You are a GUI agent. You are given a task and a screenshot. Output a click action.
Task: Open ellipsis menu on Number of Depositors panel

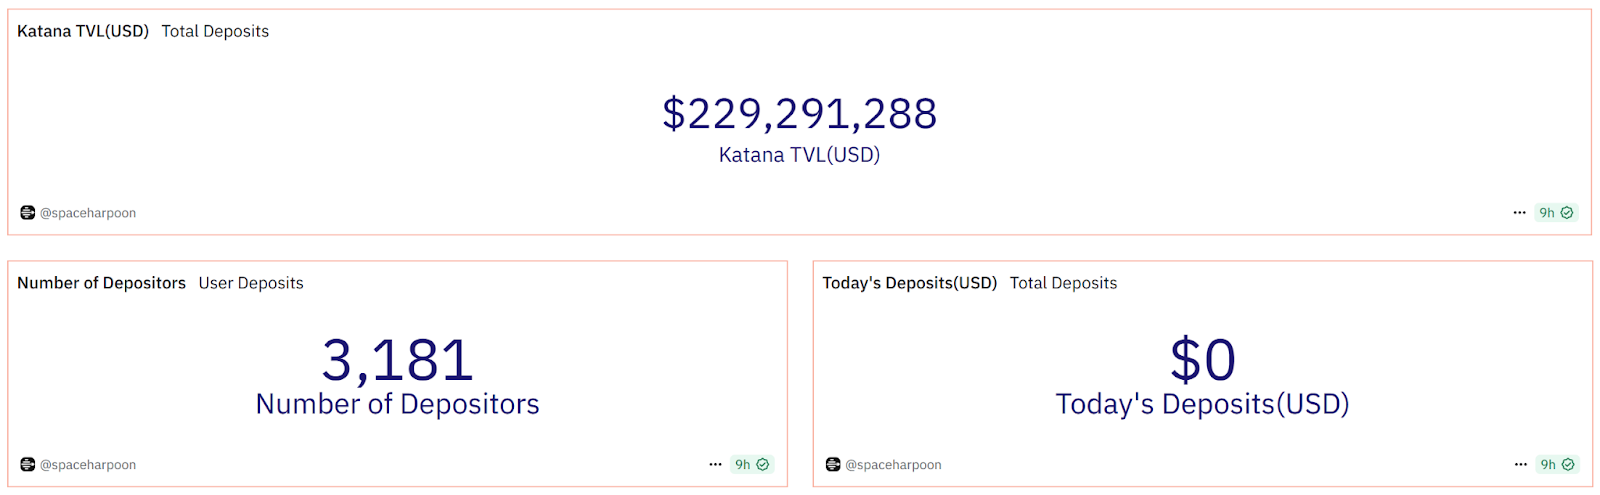(715, 464)
